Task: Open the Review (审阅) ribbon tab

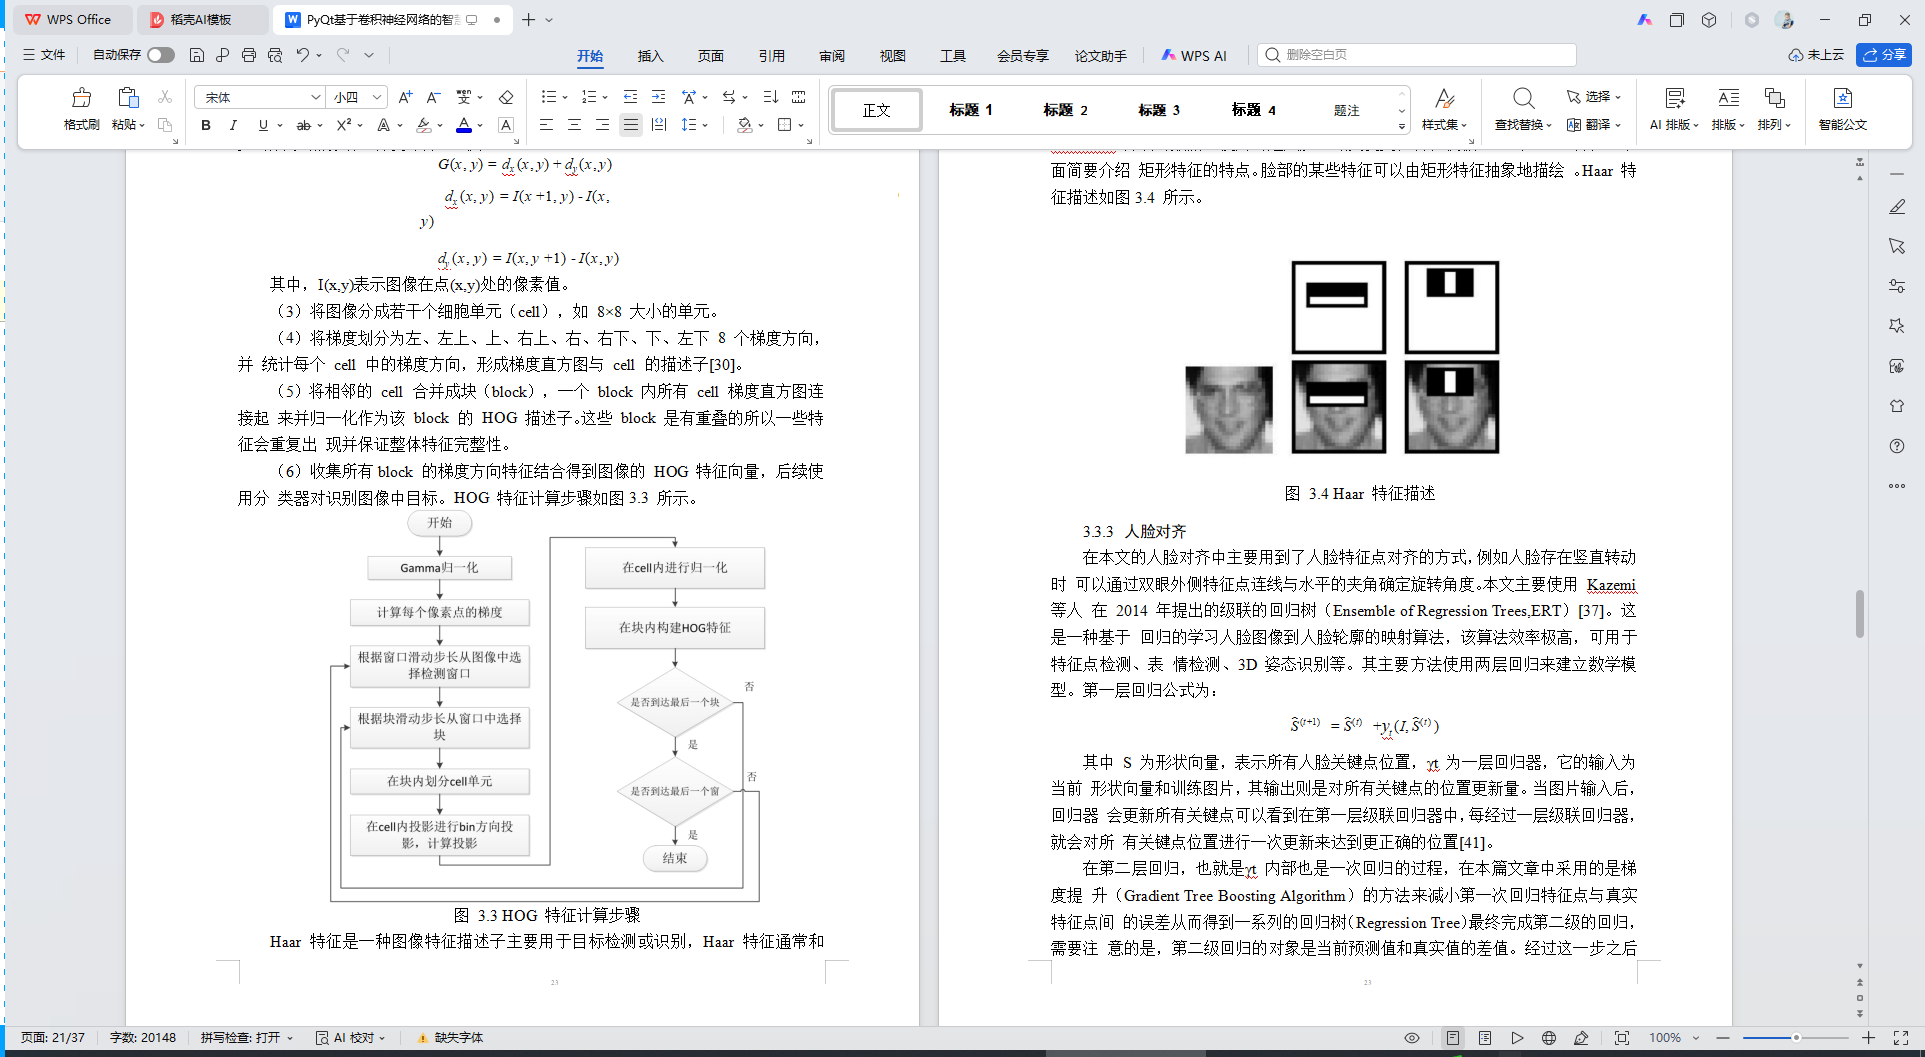Action: pos(832,56)
